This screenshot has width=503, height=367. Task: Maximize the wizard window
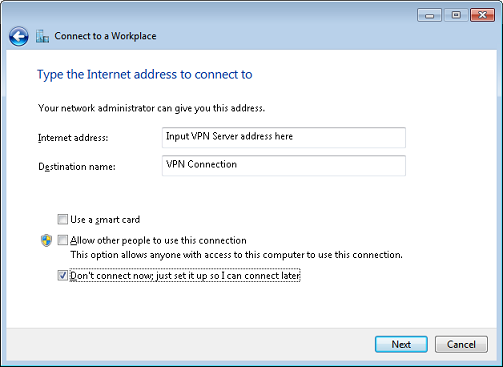(456, 15)
